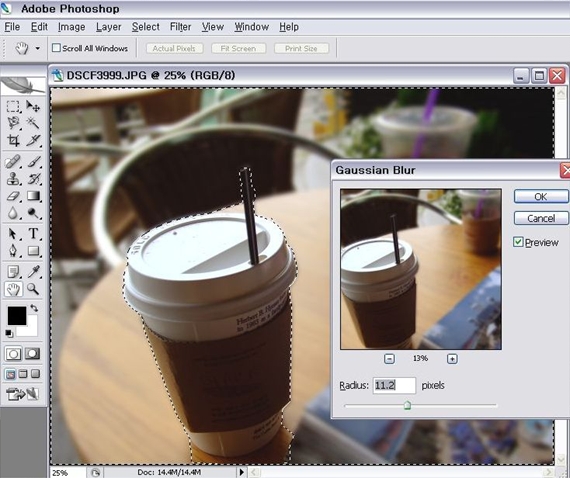The height and width of the screenshot is (478, 570).
Task: Select the Rectangle shape tool
Action: 33,251
